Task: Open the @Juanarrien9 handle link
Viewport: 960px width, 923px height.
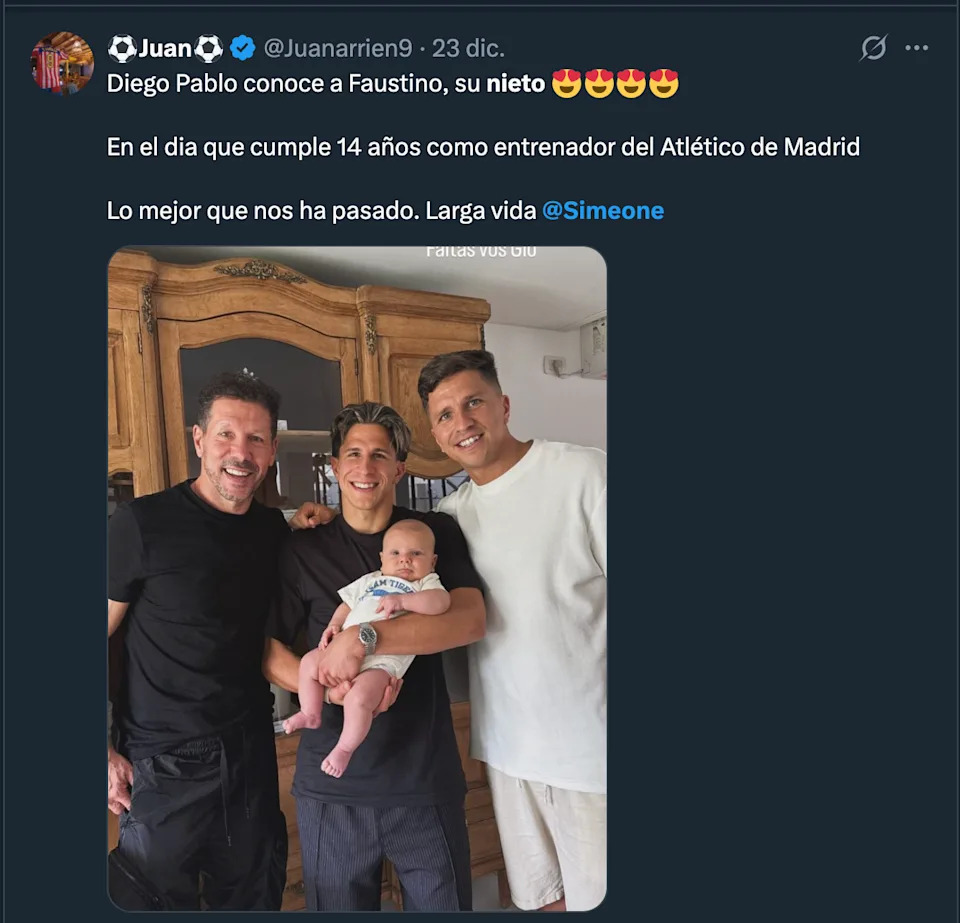Action: (336, 48)
